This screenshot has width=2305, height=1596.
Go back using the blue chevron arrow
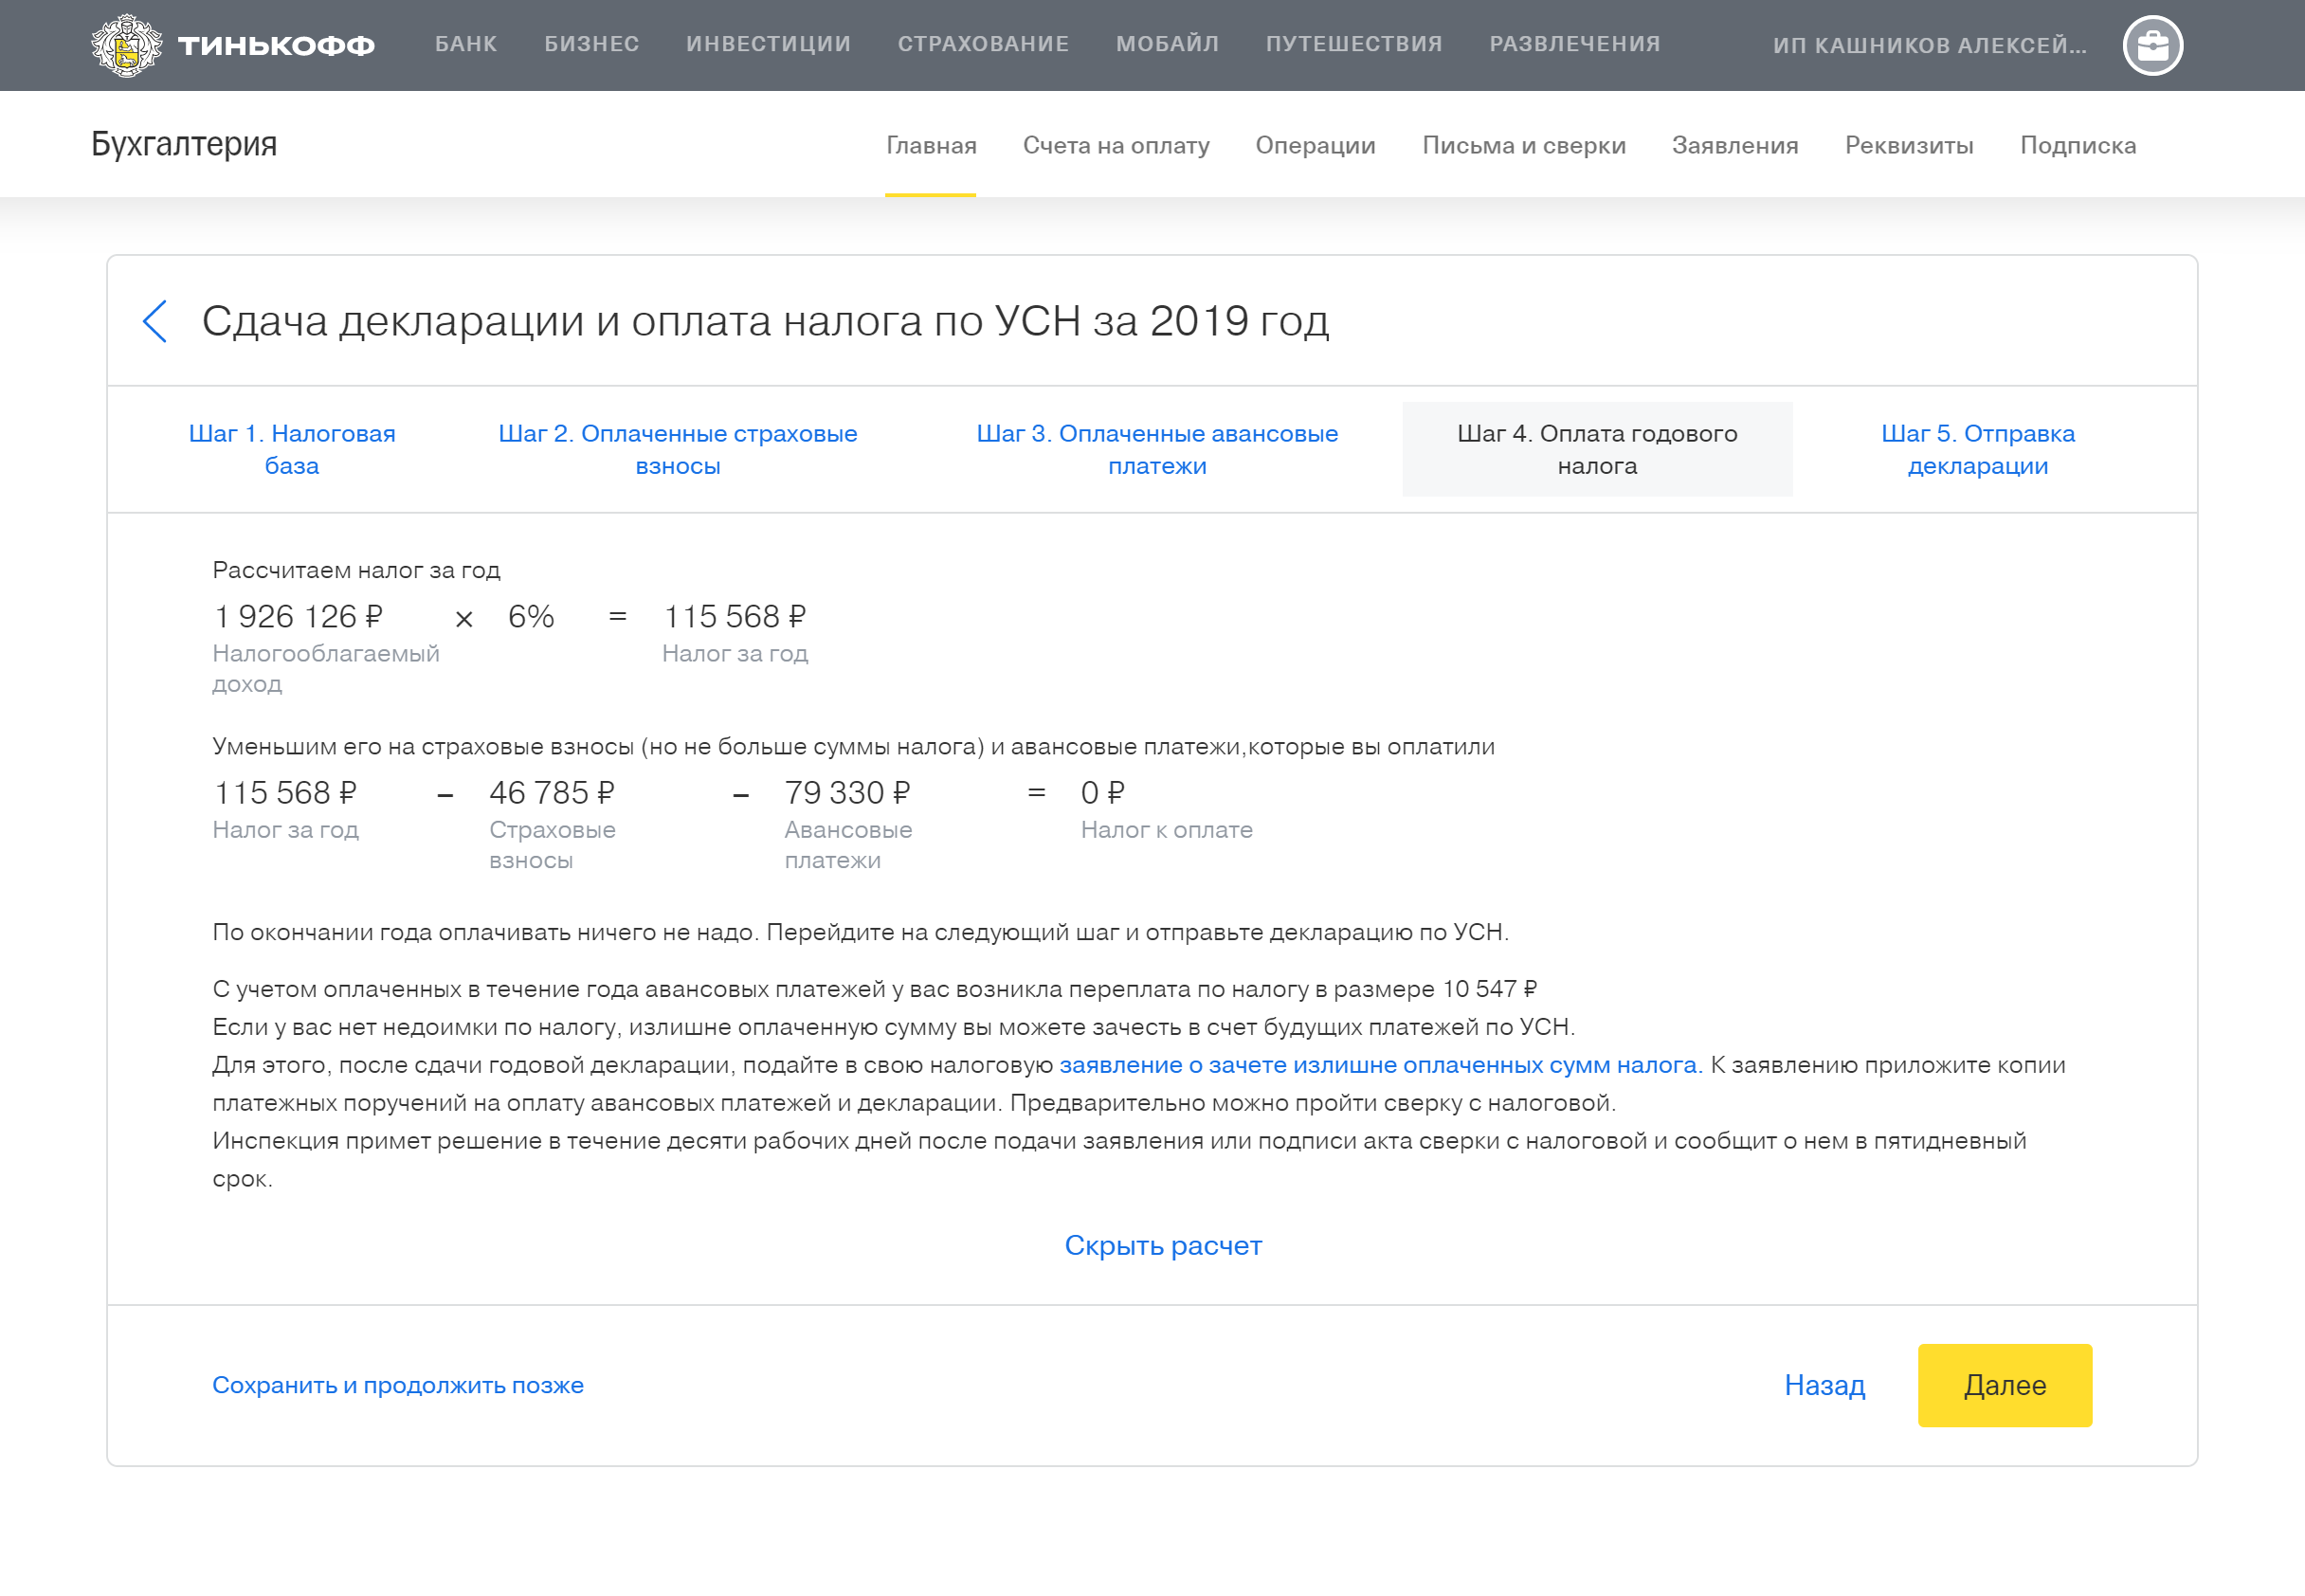pos(155,321)
